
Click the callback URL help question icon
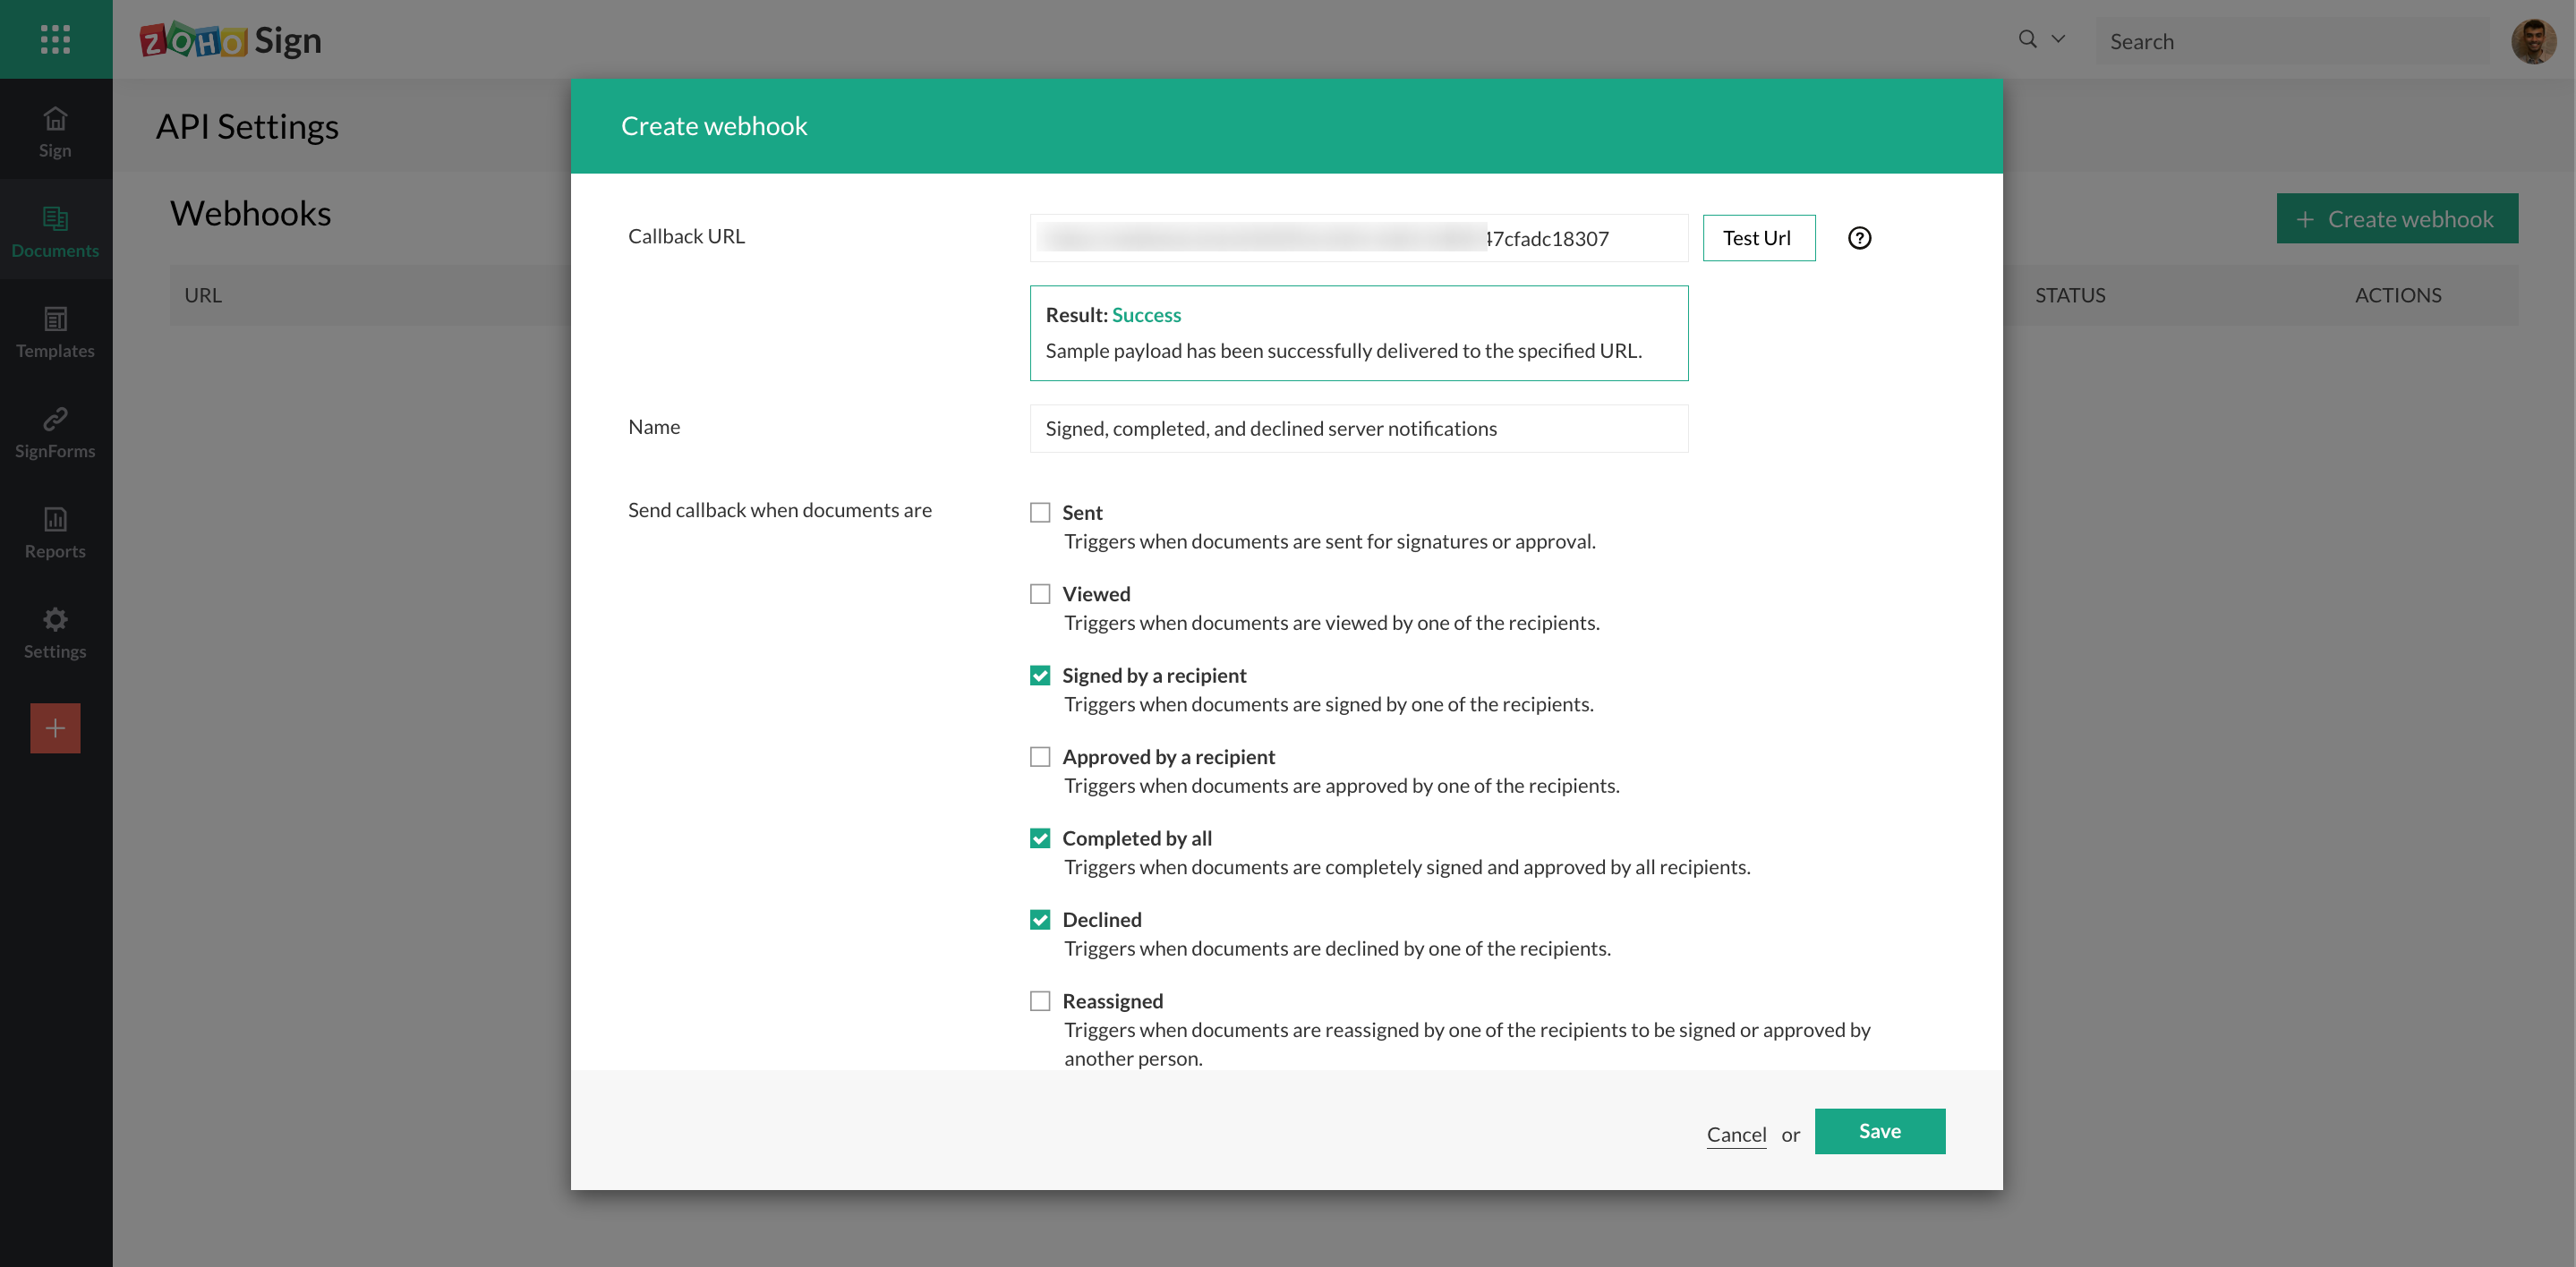click(1859, 238)
